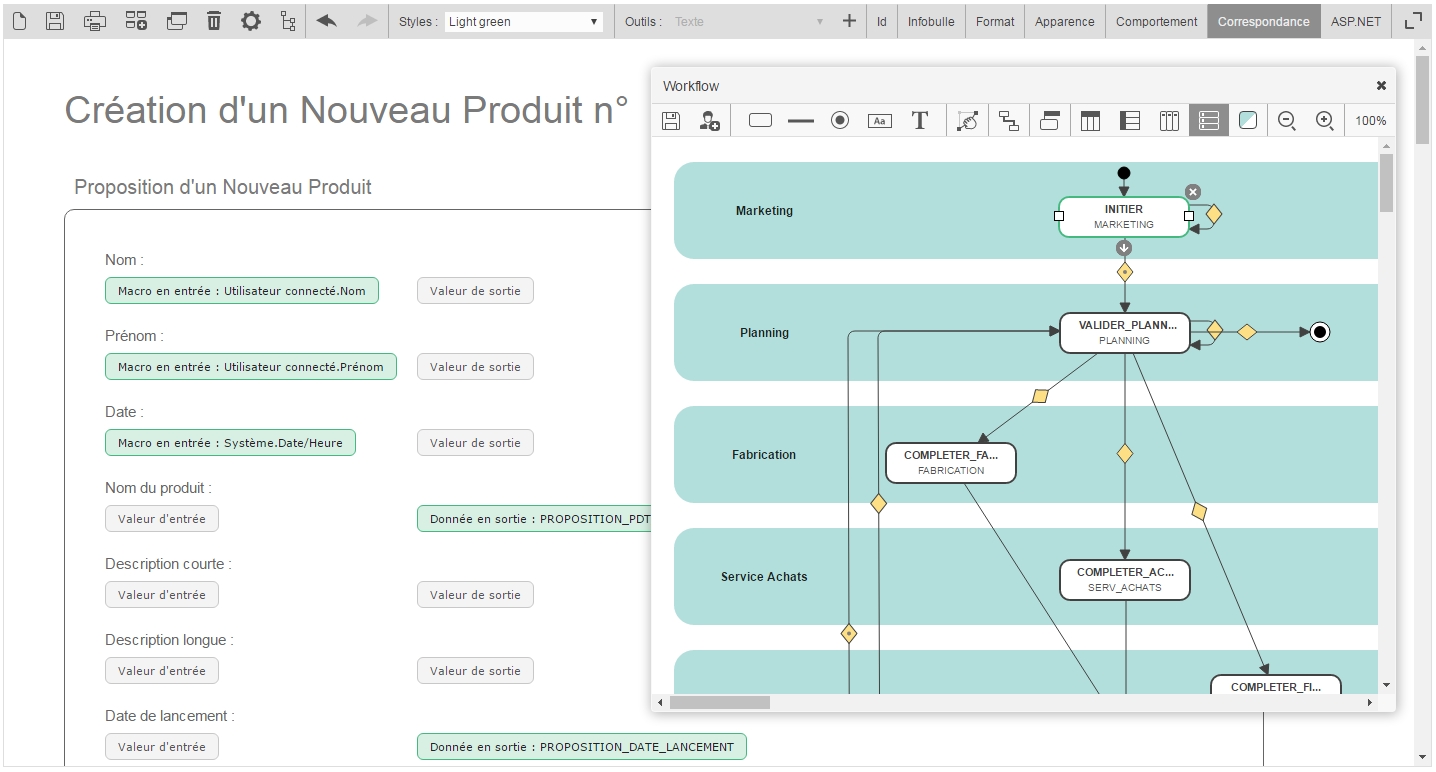Click the zoom in magnifier icon
1436x772 pixels.
click(x=1325, y=121)
